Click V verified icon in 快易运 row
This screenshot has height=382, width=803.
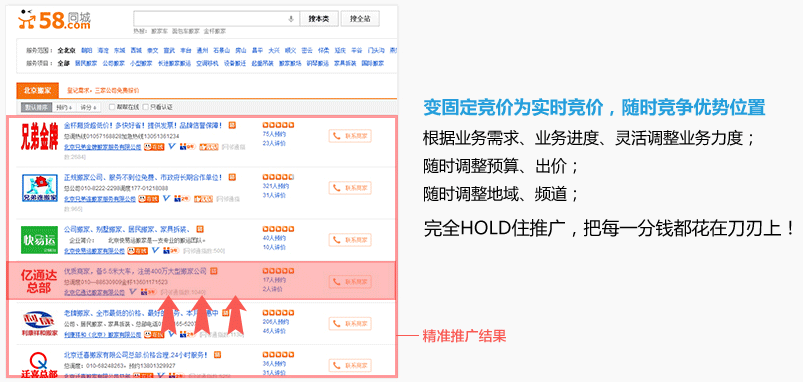pos(156,250)
